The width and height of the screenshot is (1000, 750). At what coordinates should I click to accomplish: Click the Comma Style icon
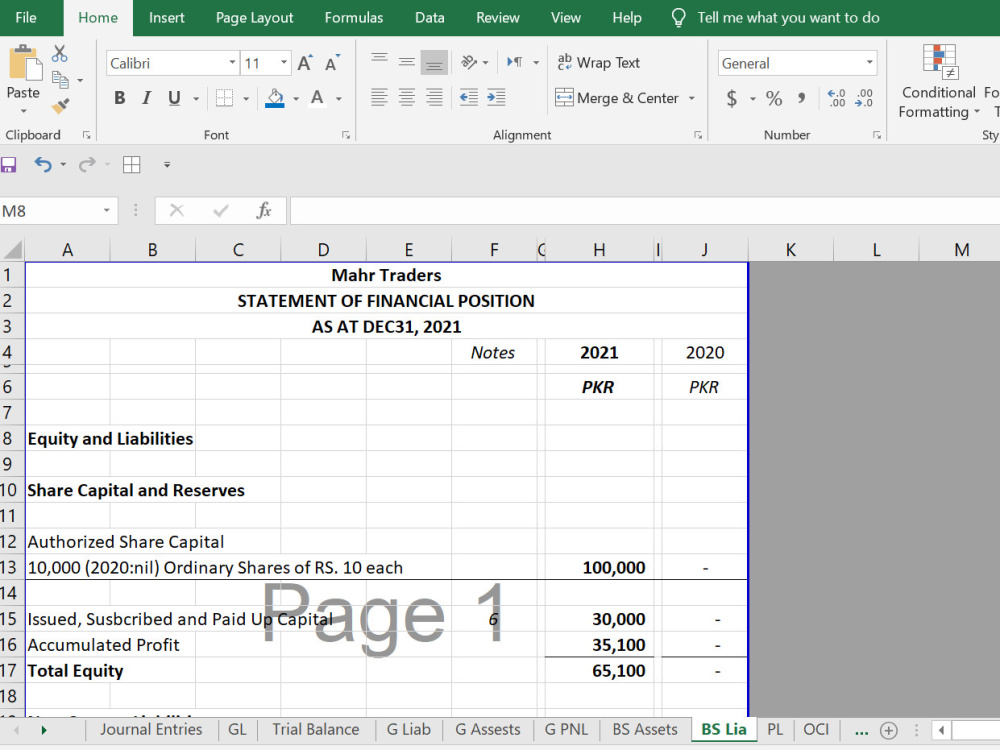799,99
